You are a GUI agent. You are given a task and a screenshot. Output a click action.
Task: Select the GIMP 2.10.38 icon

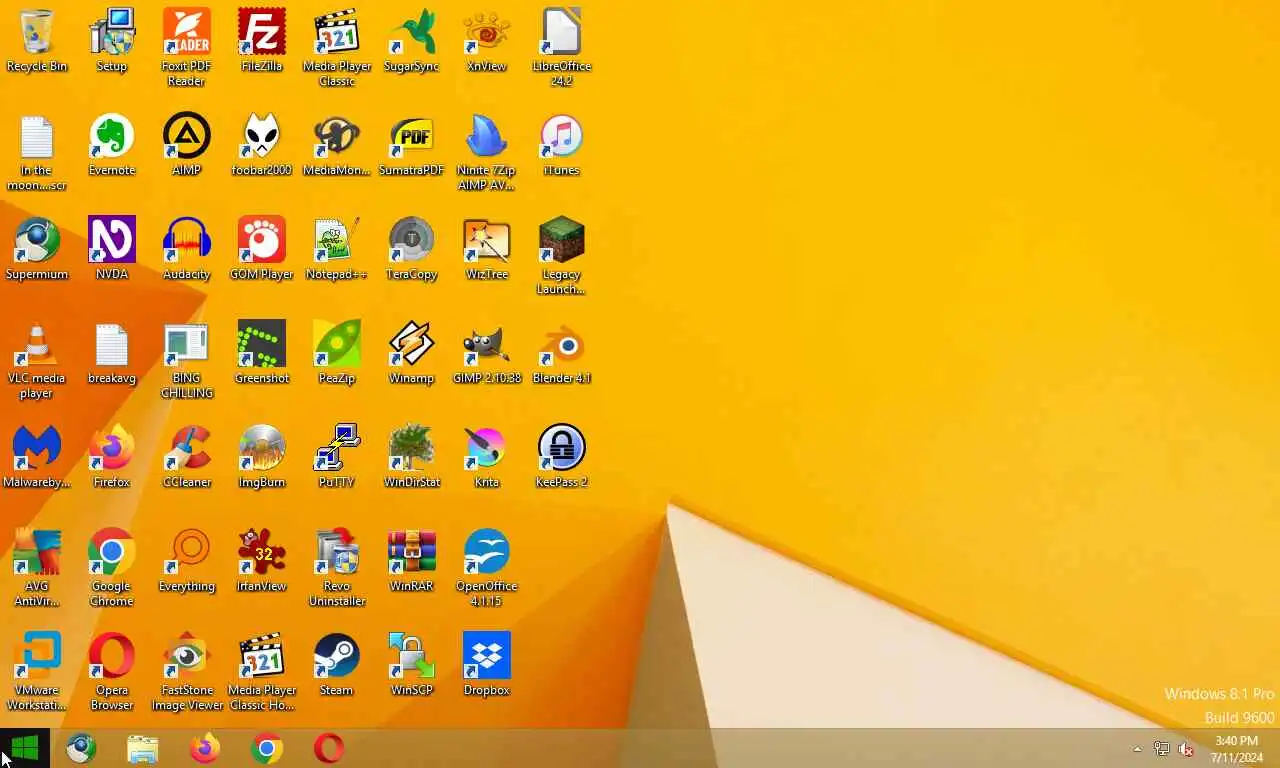click(x=487, y=344)
